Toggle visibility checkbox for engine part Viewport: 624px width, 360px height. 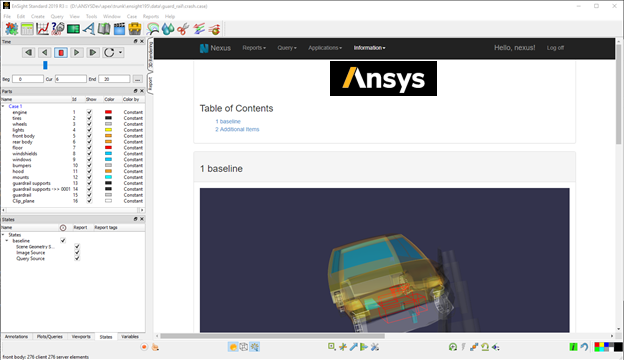89,112
